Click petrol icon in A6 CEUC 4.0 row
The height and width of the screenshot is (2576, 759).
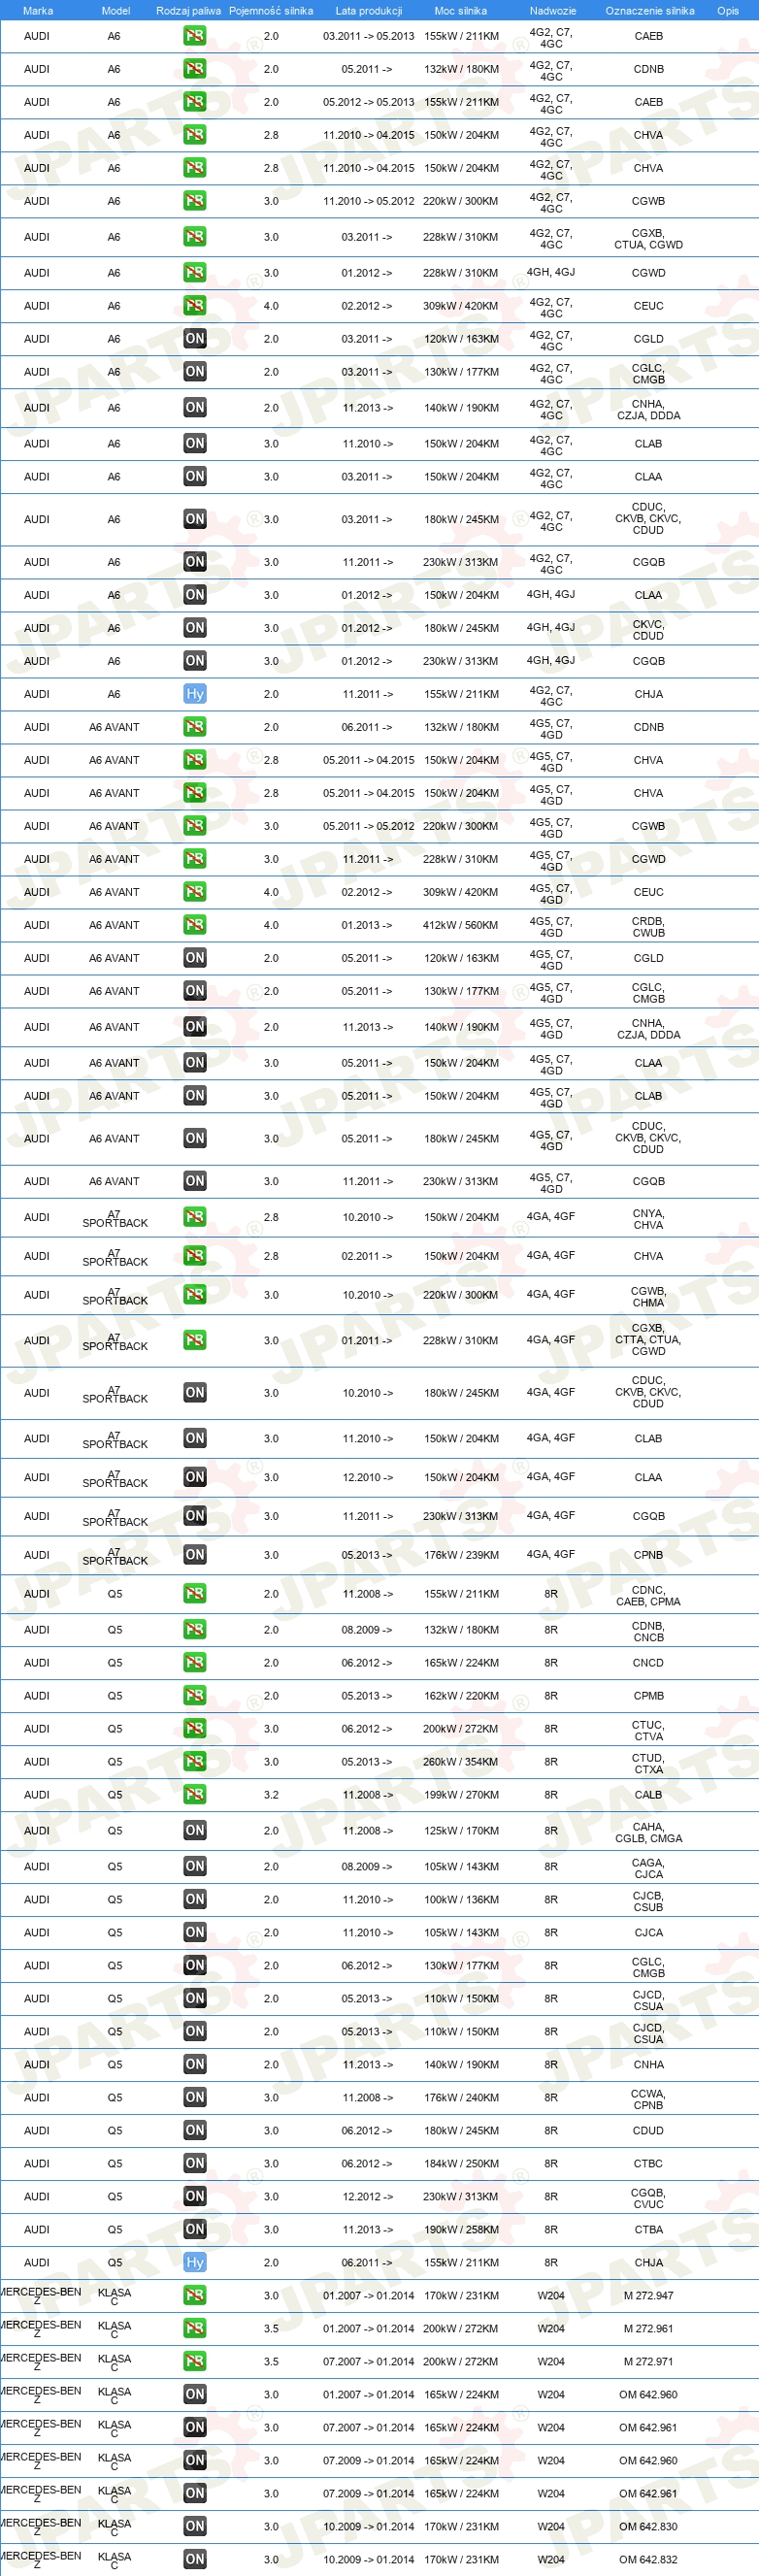195,306
